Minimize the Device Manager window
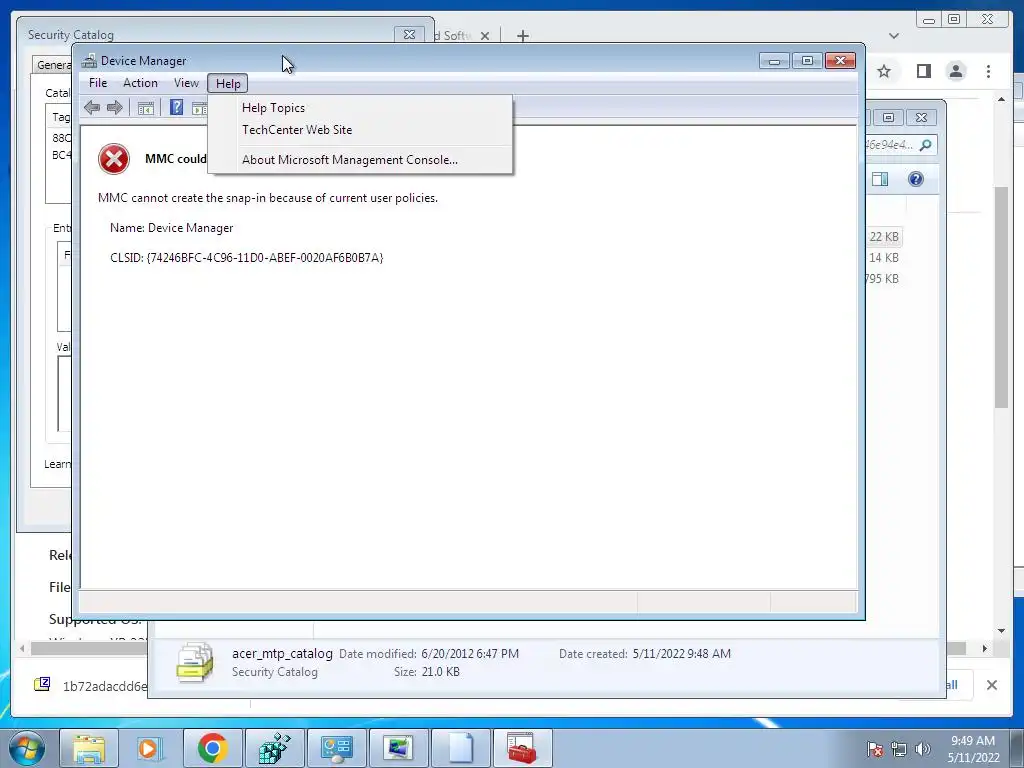 (x=775, y=61)
